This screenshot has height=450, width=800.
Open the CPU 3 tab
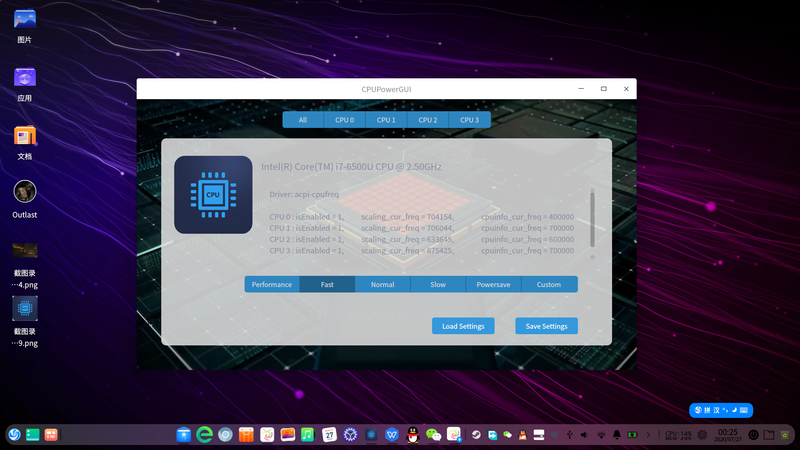469,120
